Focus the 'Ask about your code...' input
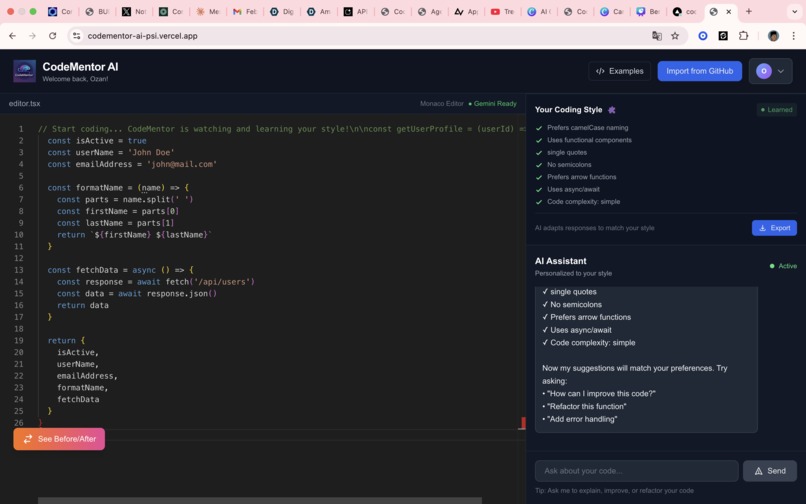The image size is (806, 504). coord(636,471)
